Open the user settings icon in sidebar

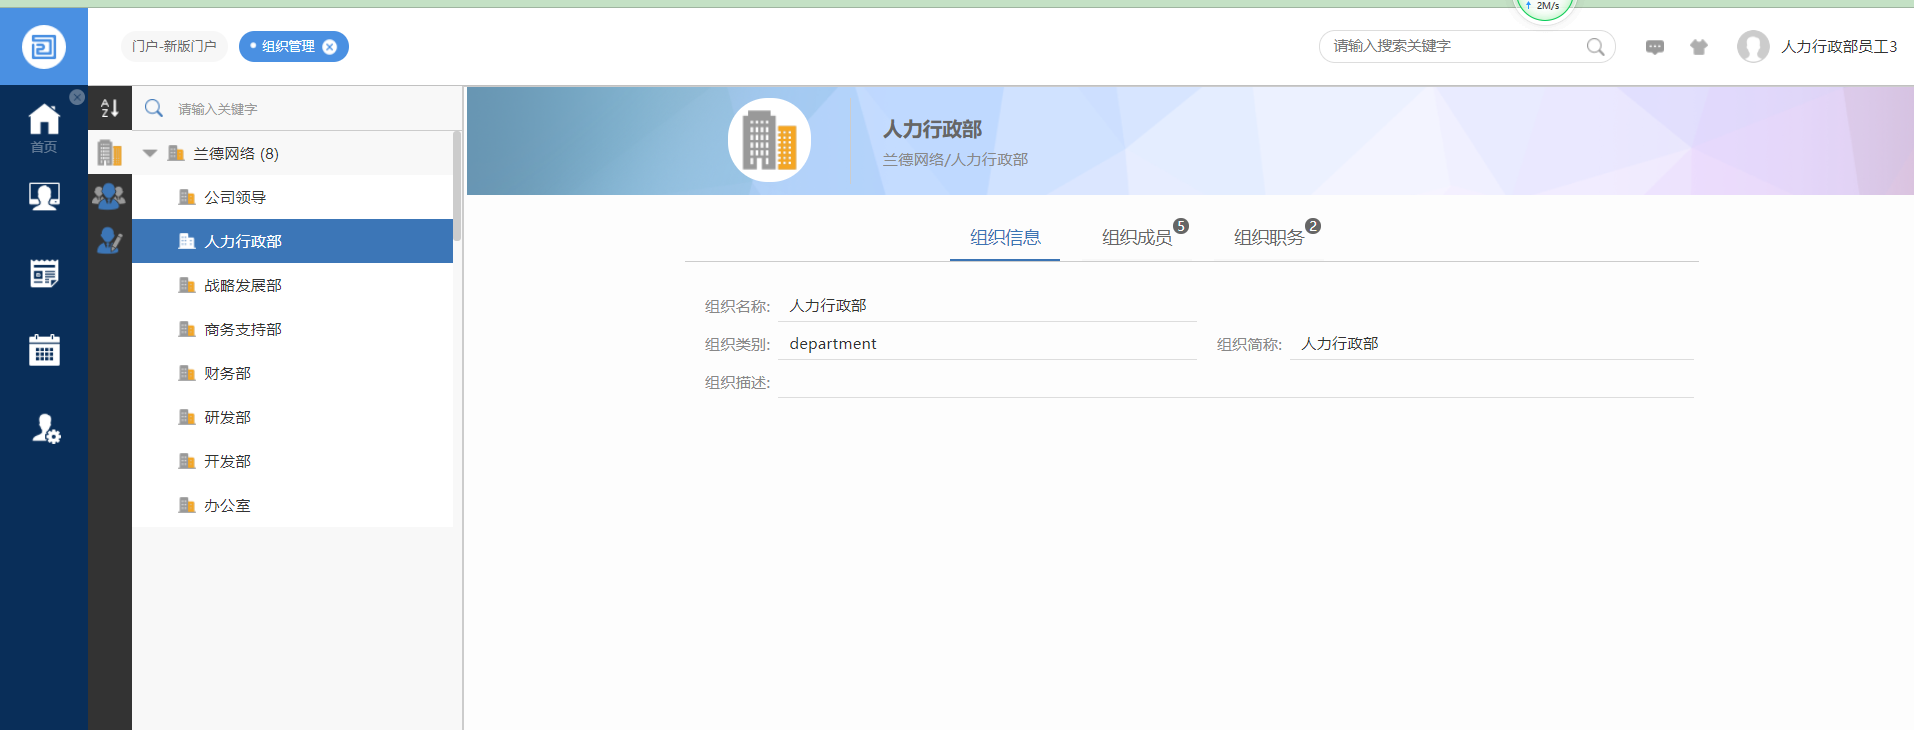tap(45, 429)
